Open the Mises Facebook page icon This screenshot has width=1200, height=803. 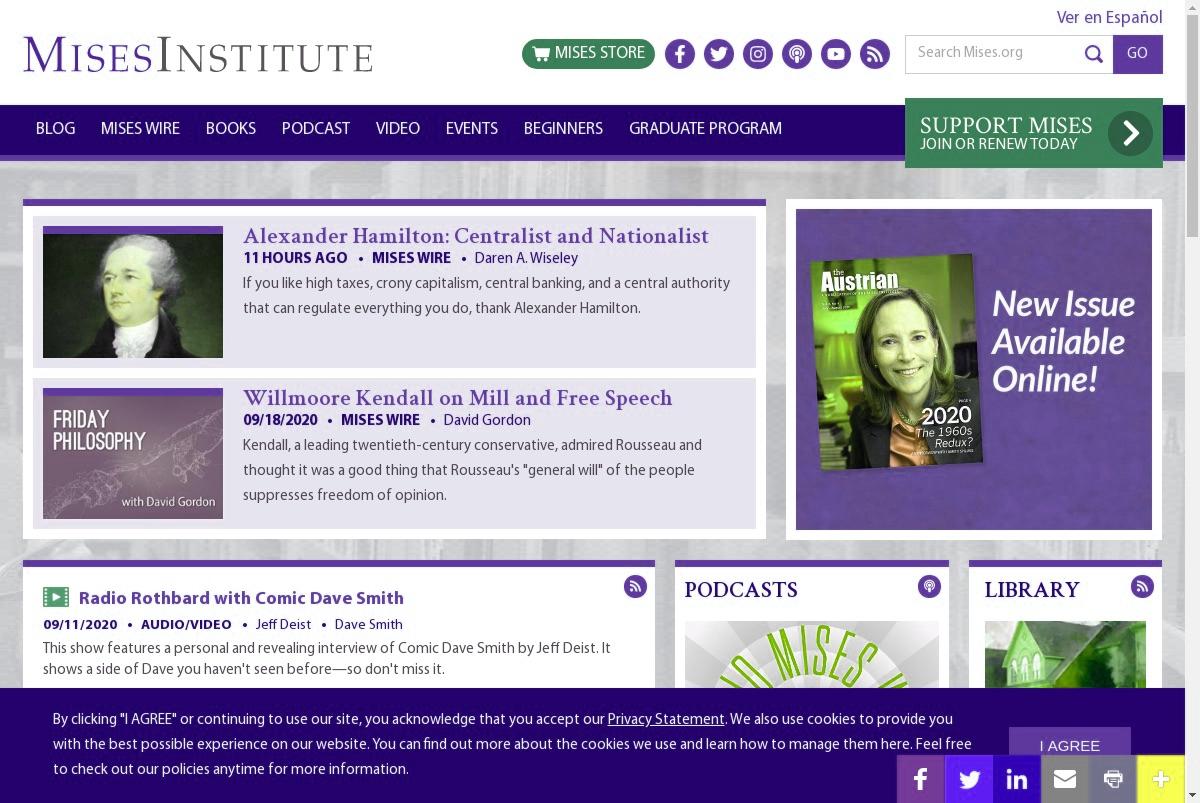[x=680, y=54]
